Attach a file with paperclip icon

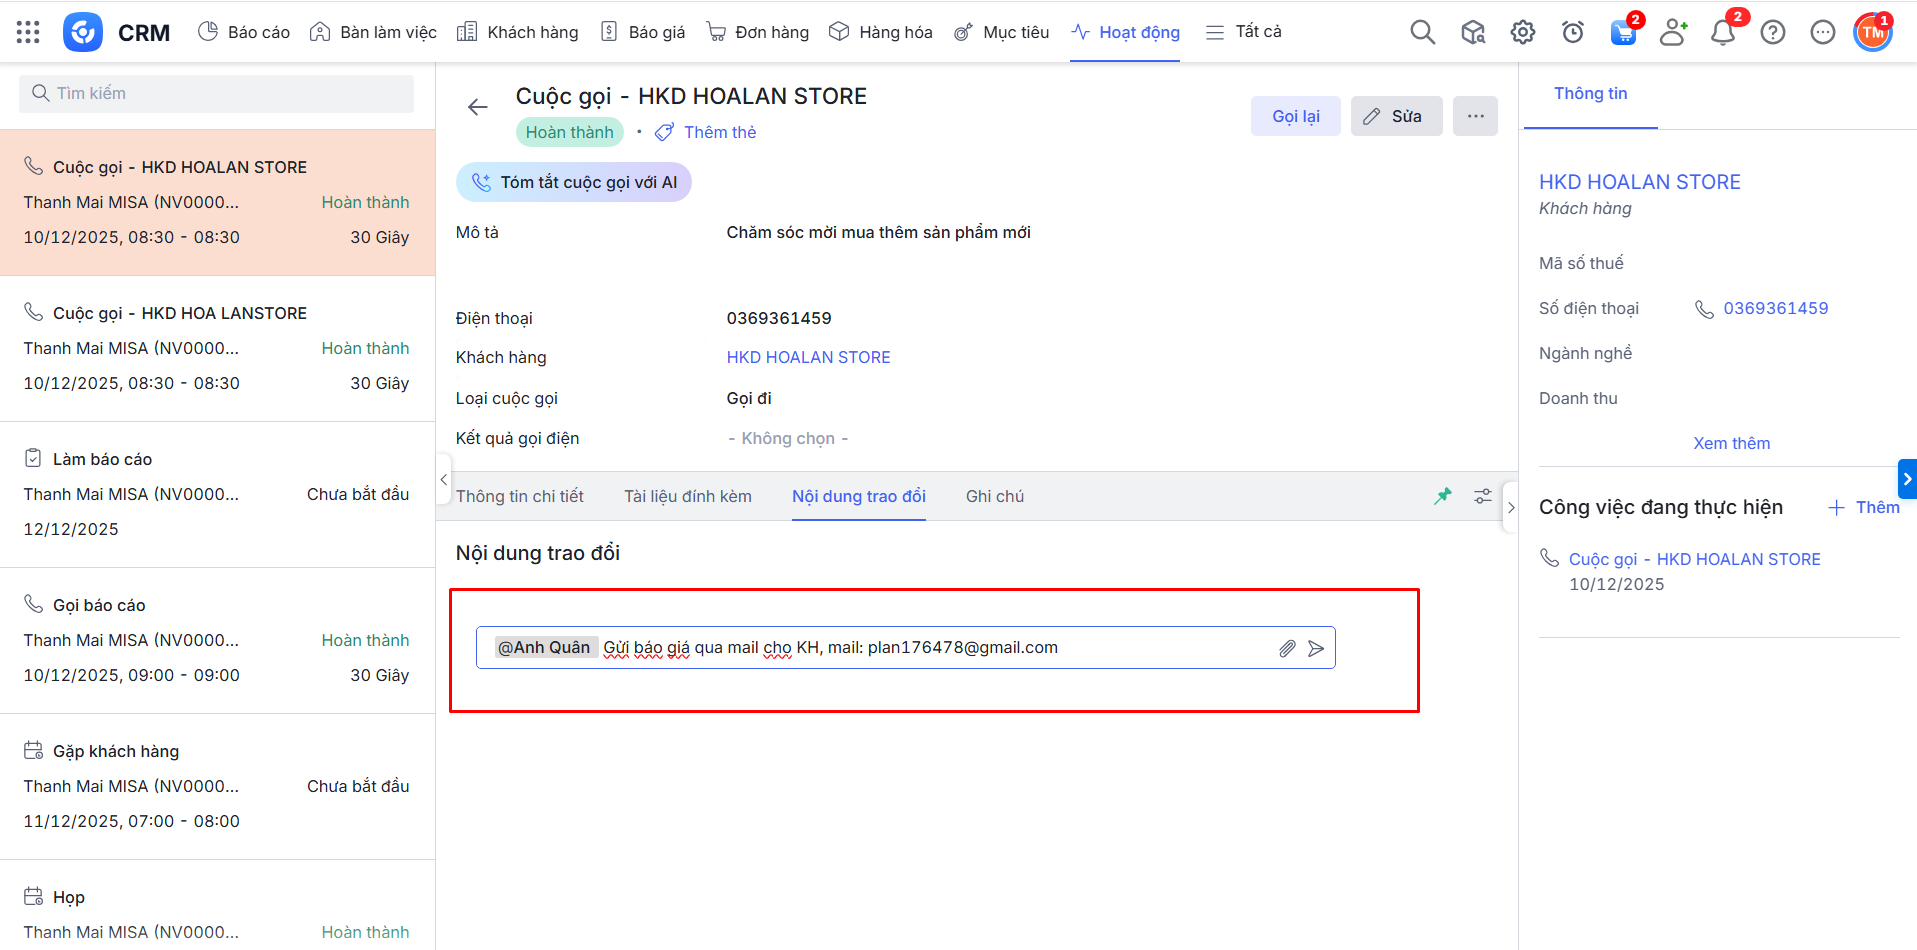coord(1287,648)
